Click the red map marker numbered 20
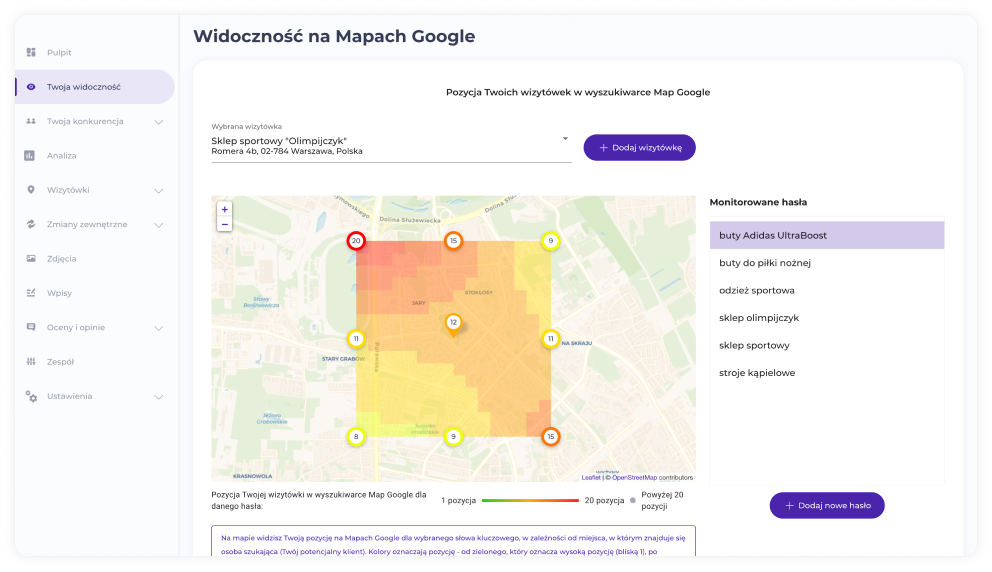This screenshot has height=572, width=992. pyautogui.click(x=356, y=241)
